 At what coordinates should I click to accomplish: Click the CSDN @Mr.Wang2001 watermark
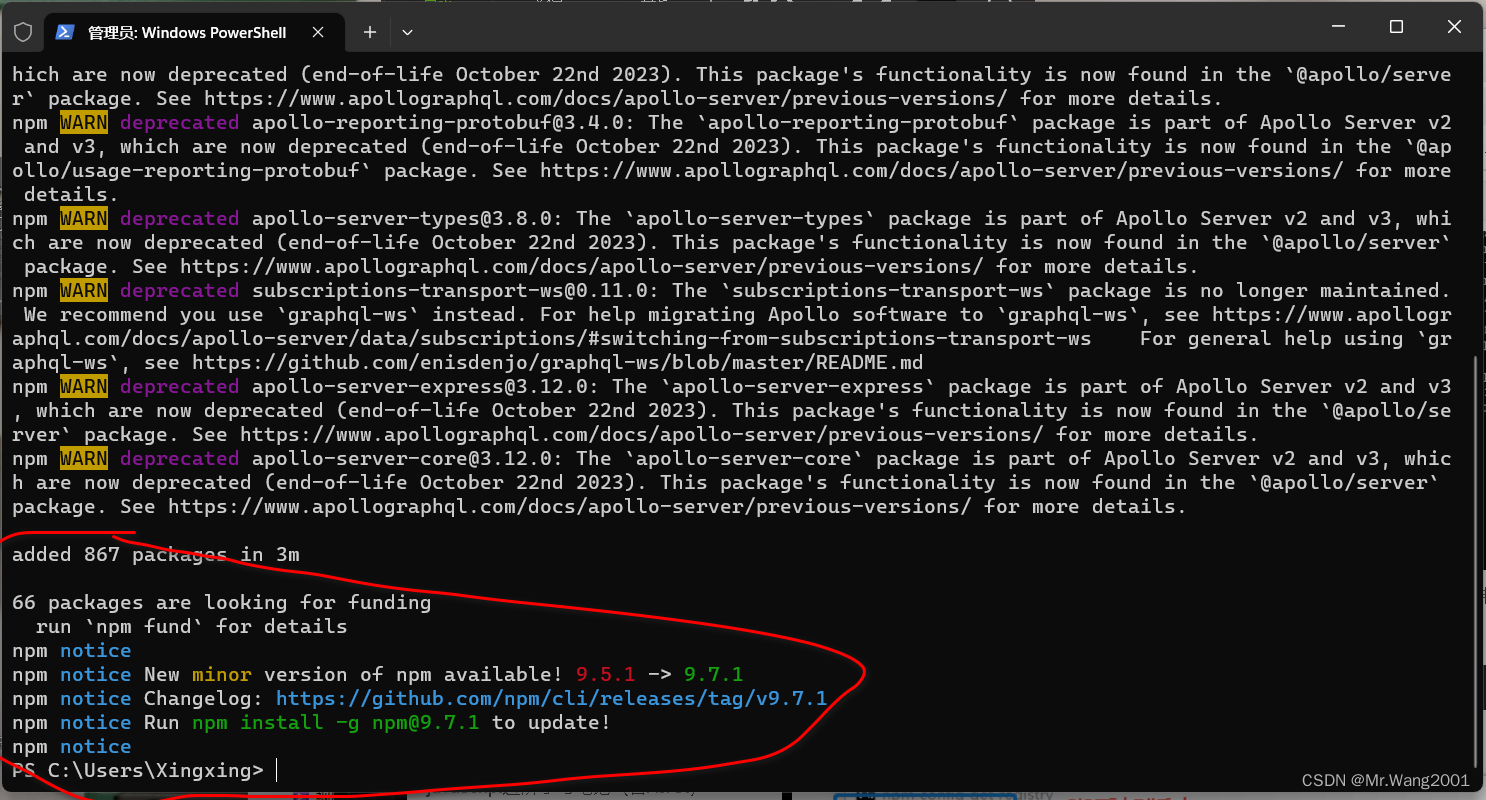[1385, 779]
